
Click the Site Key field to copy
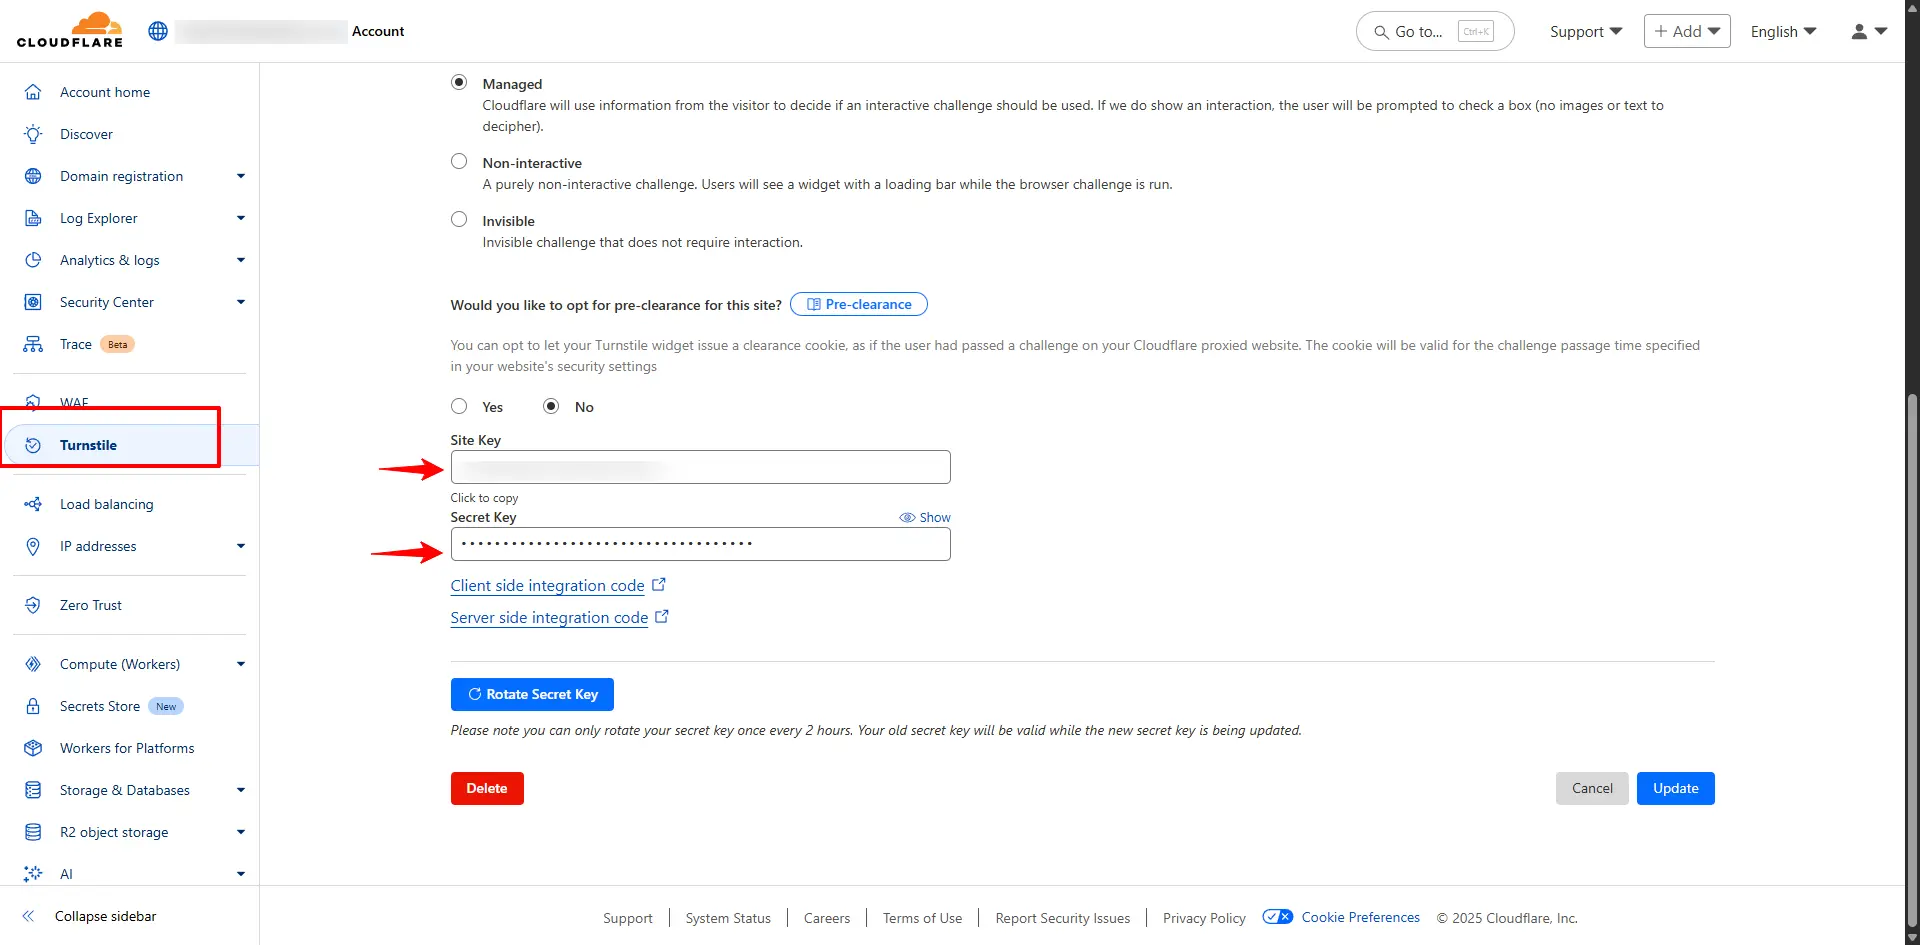pyautogui.click(x=700, y=467)
